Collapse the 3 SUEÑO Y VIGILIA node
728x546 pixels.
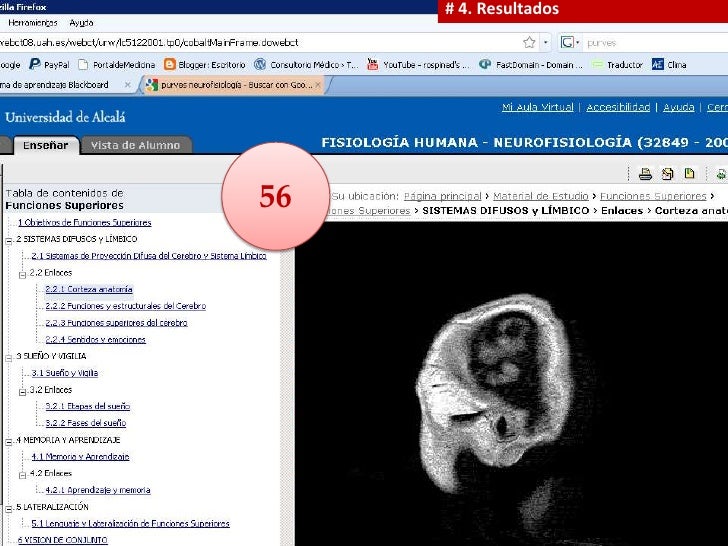pyautogui.click(x=9, y=358)
